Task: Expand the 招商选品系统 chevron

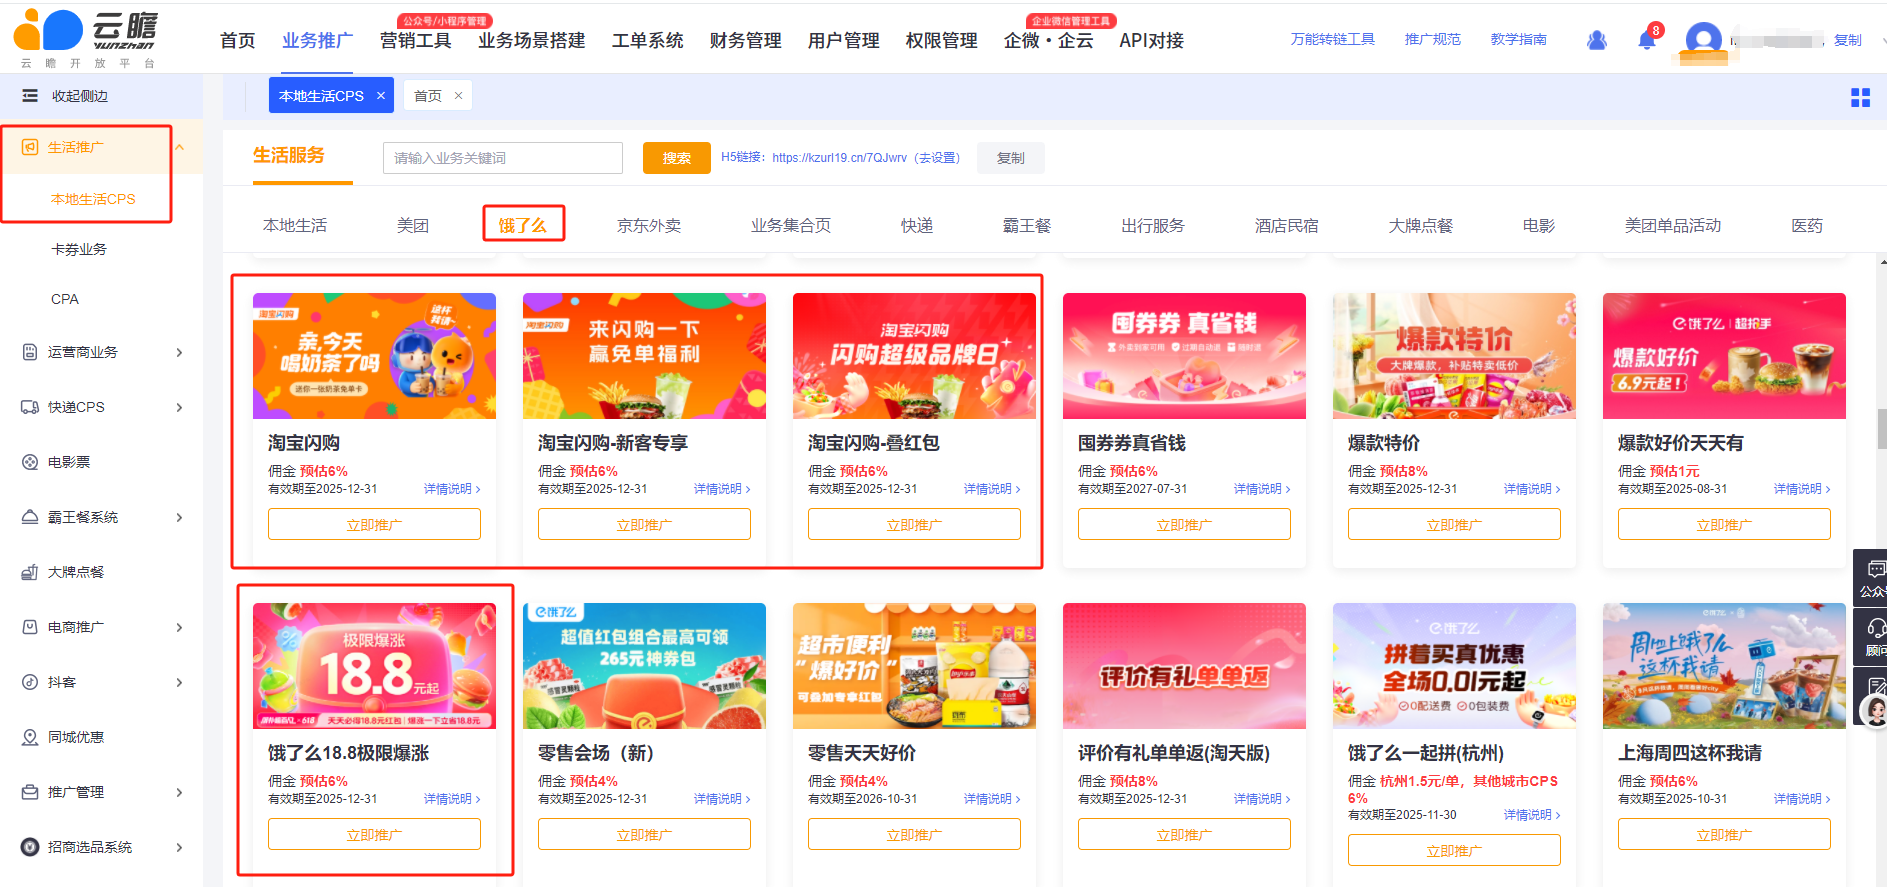Action: tap(180, 847)
